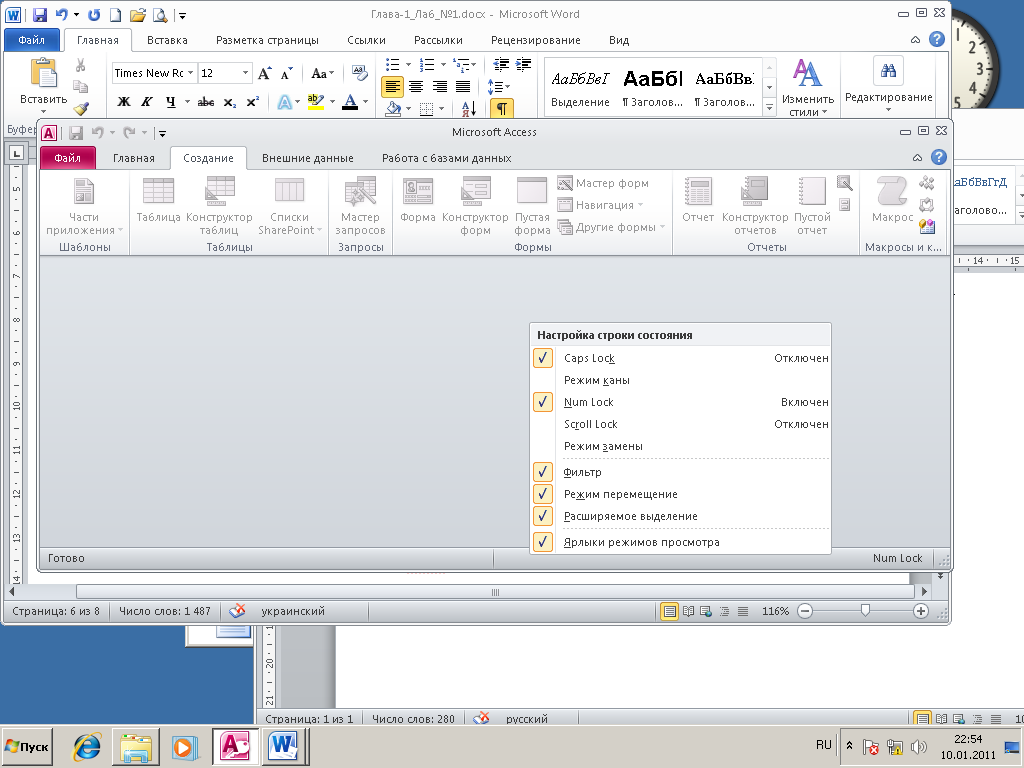1024x768 pixels.
Task: Apply superscript x² formatting in Word
Action: [253, 102]
